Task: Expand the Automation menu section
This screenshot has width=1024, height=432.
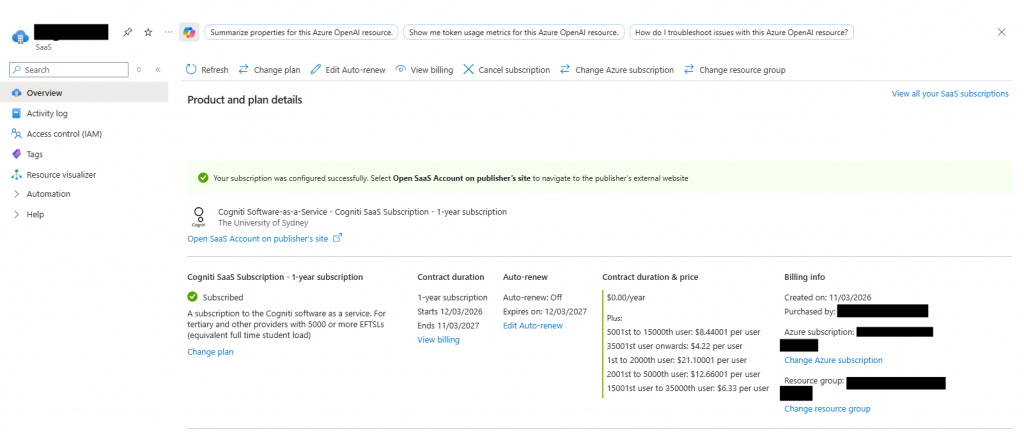Action: (48, 194)
